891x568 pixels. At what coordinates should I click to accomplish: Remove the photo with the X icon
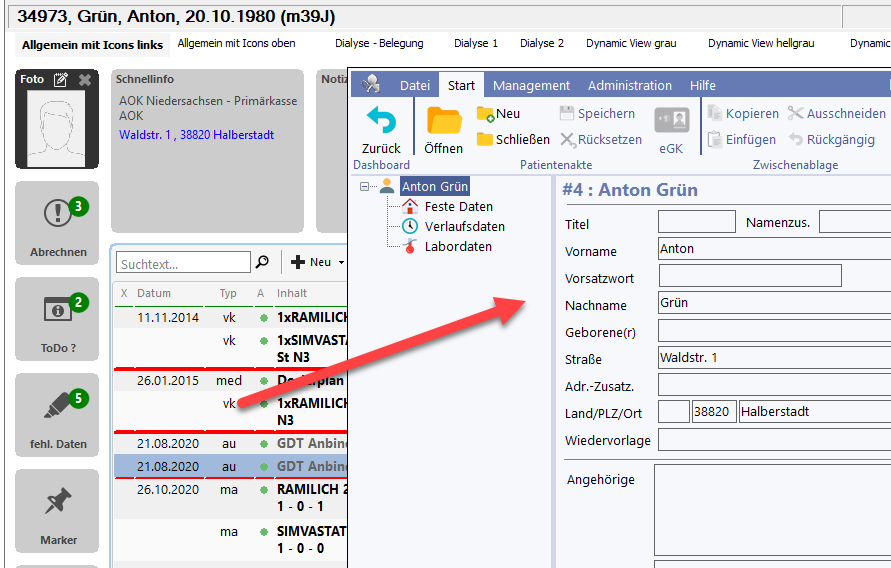coord(85,80)
